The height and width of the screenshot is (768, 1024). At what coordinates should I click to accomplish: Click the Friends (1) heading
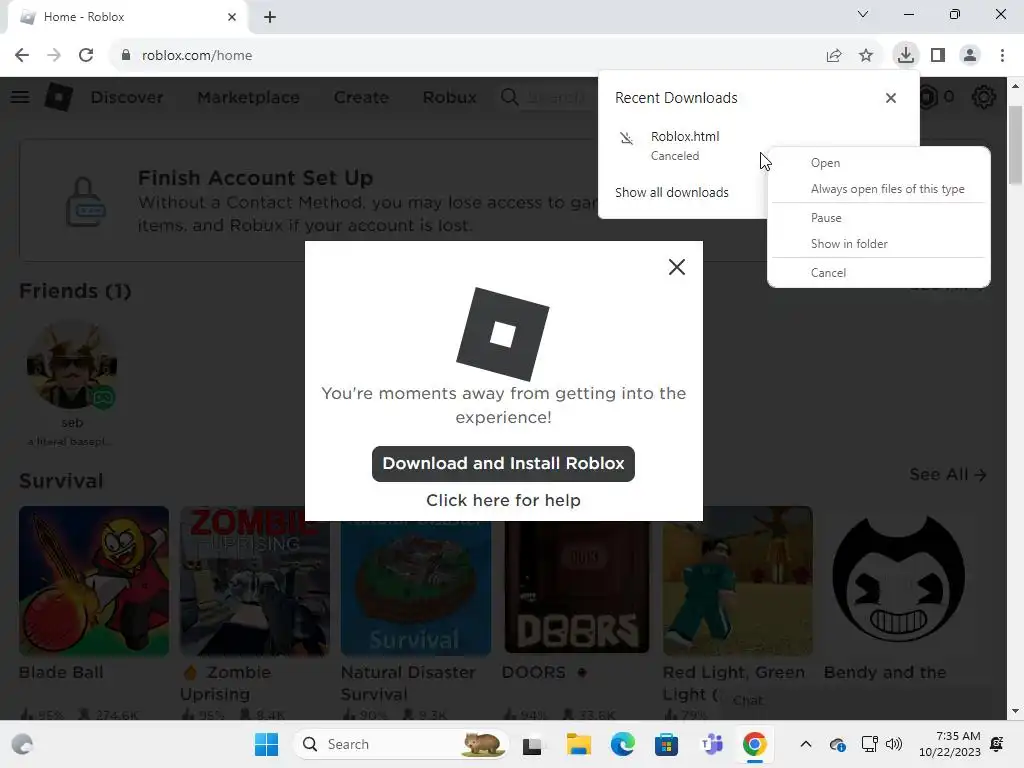point(75,291)
